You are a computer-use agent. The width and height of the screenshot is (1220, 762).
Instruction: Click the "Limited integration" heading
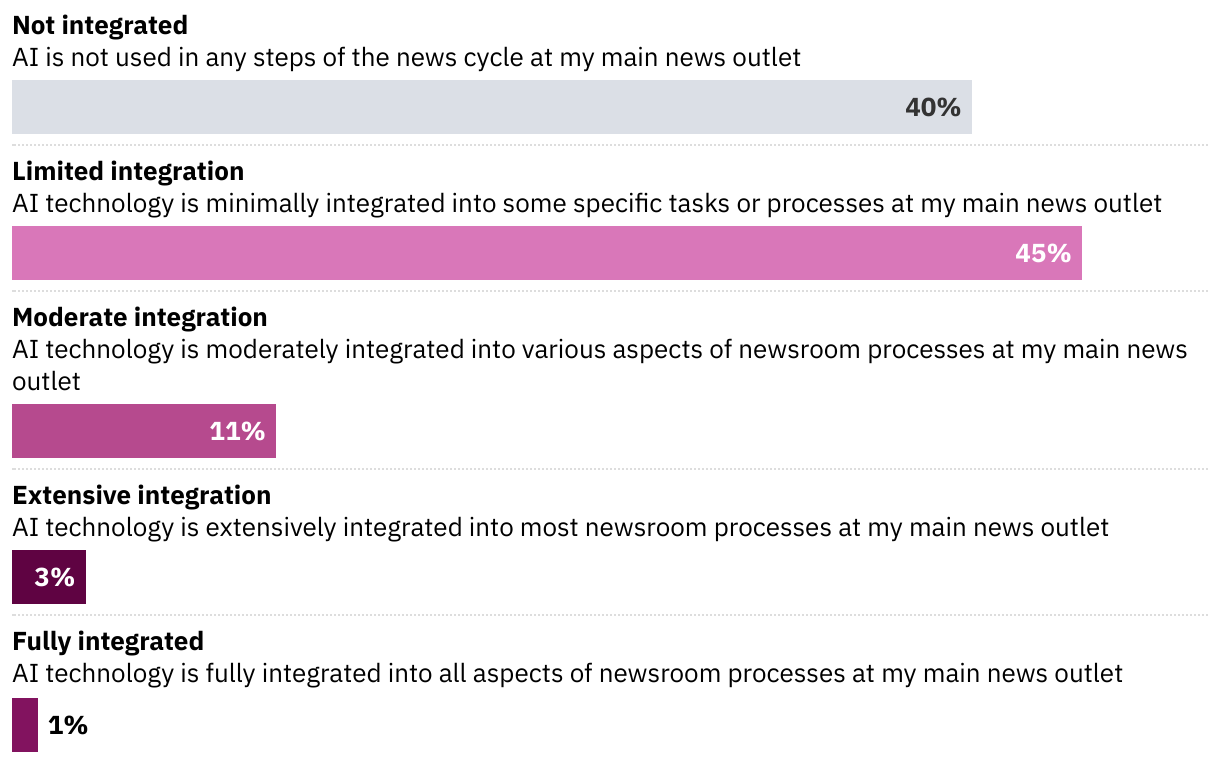pos(128,170)
